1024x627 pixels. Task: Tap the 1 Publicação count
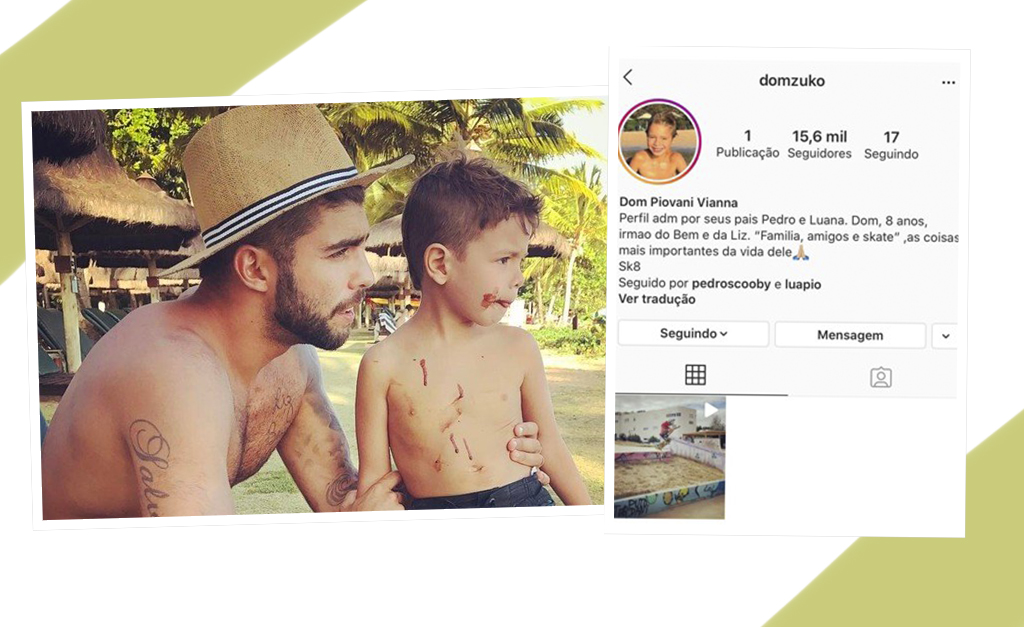[x=747, y=144]
